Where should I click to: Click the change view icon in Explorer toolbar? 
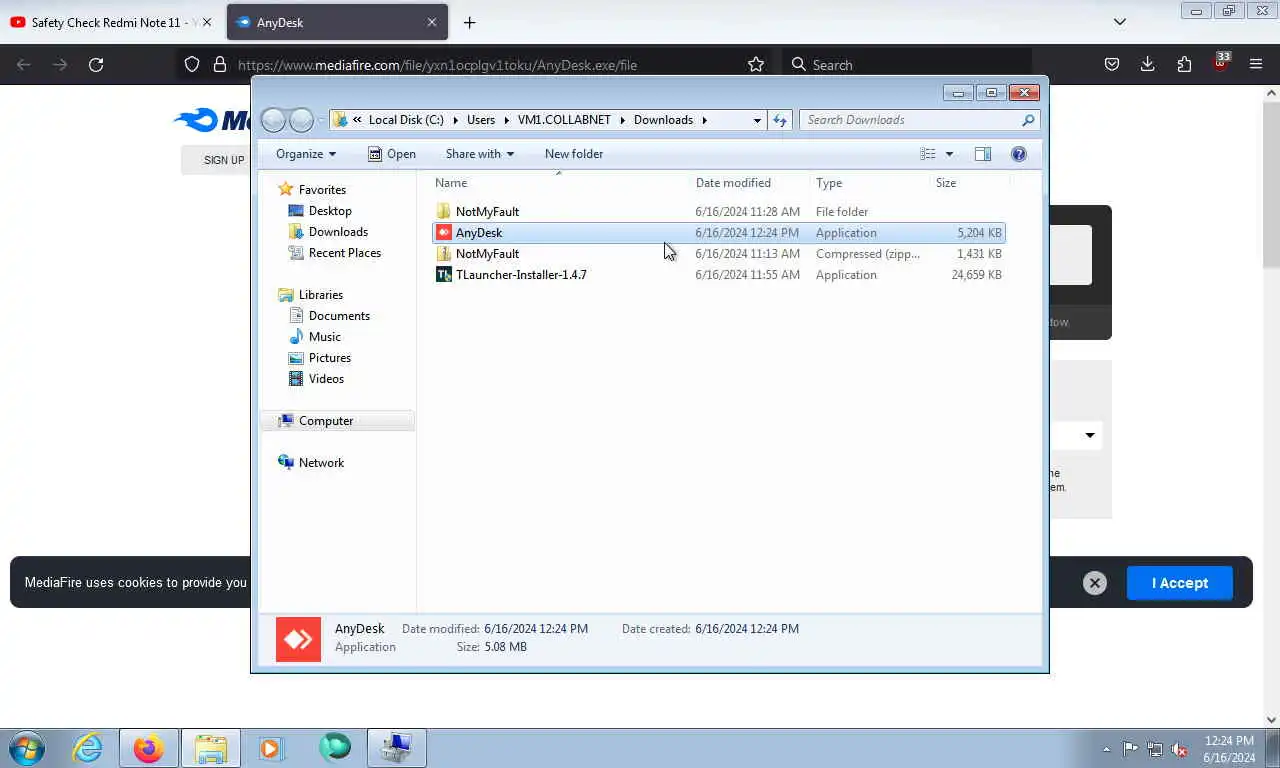click(x=928, y=154)
